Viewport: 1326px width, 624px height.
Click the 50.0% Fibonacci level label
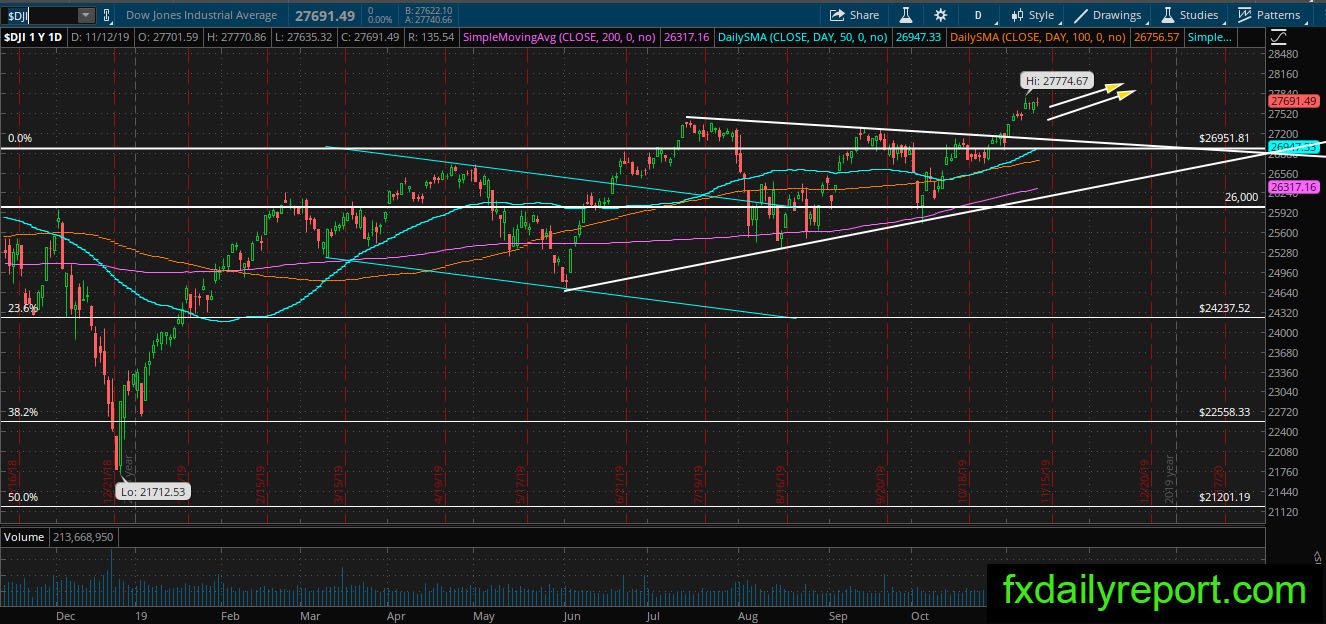point(22,497)
